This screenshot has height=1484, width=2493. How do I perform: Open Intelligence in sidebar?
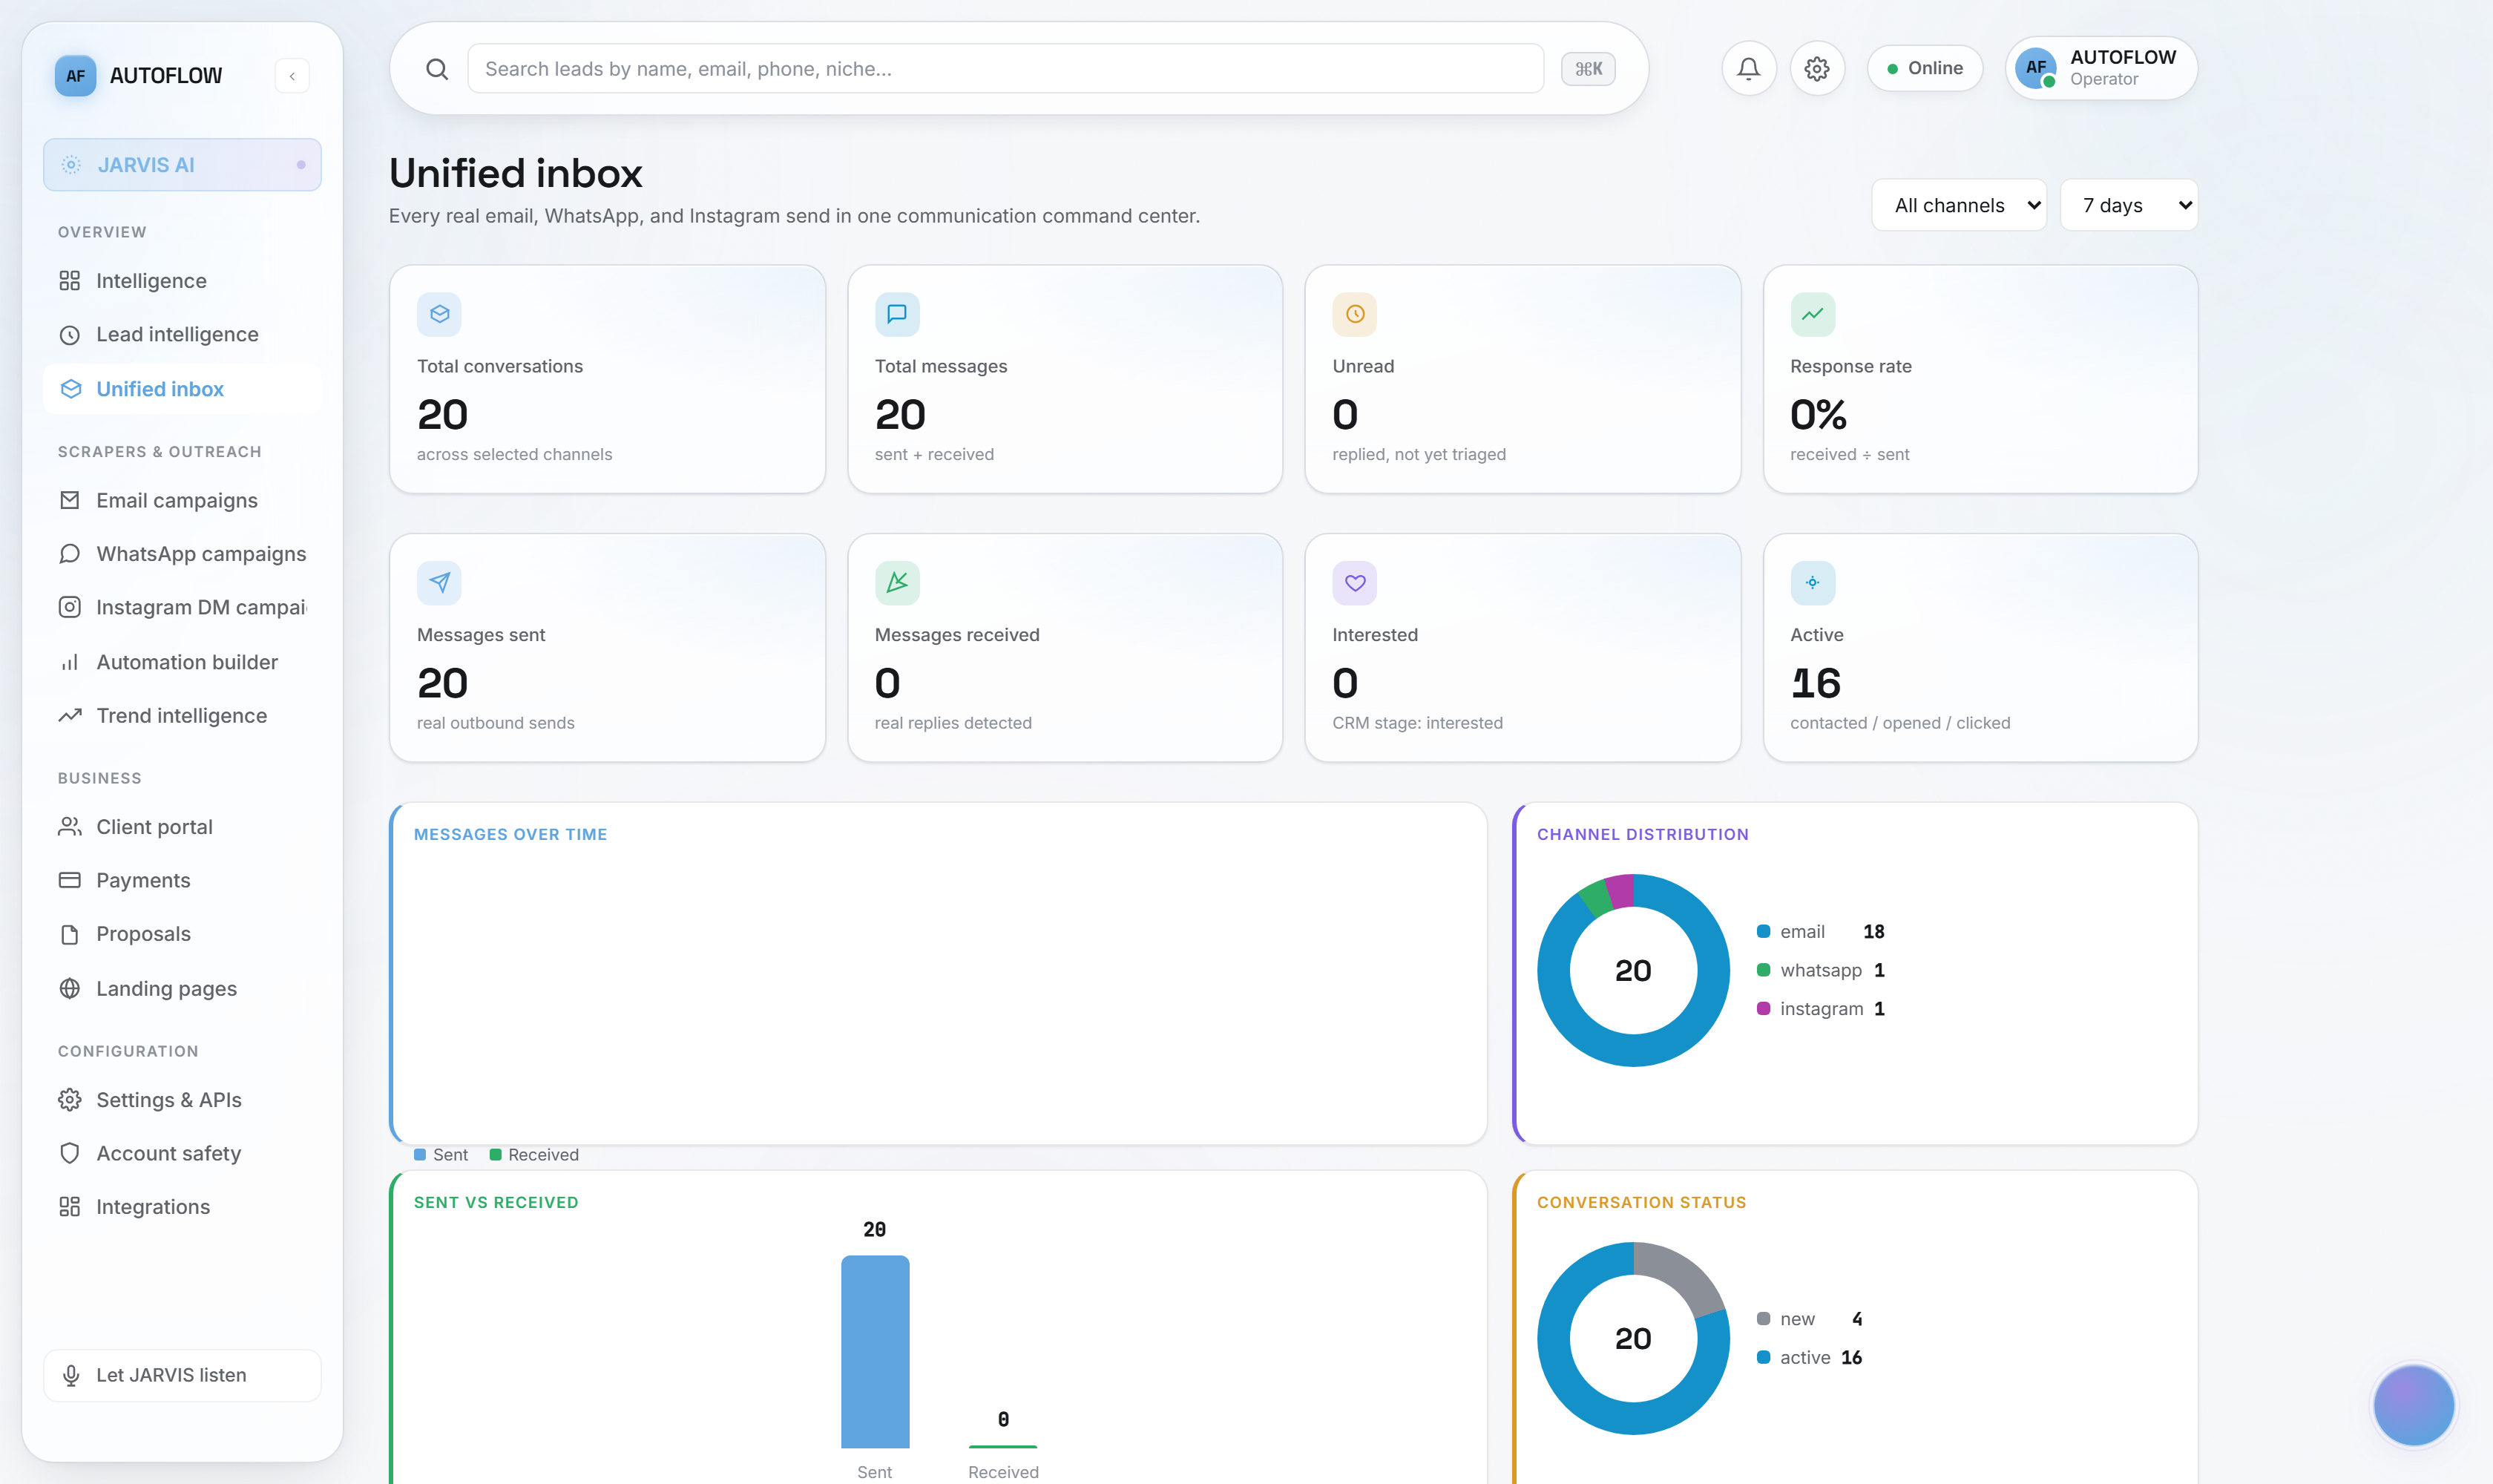(x=182, y=281)
